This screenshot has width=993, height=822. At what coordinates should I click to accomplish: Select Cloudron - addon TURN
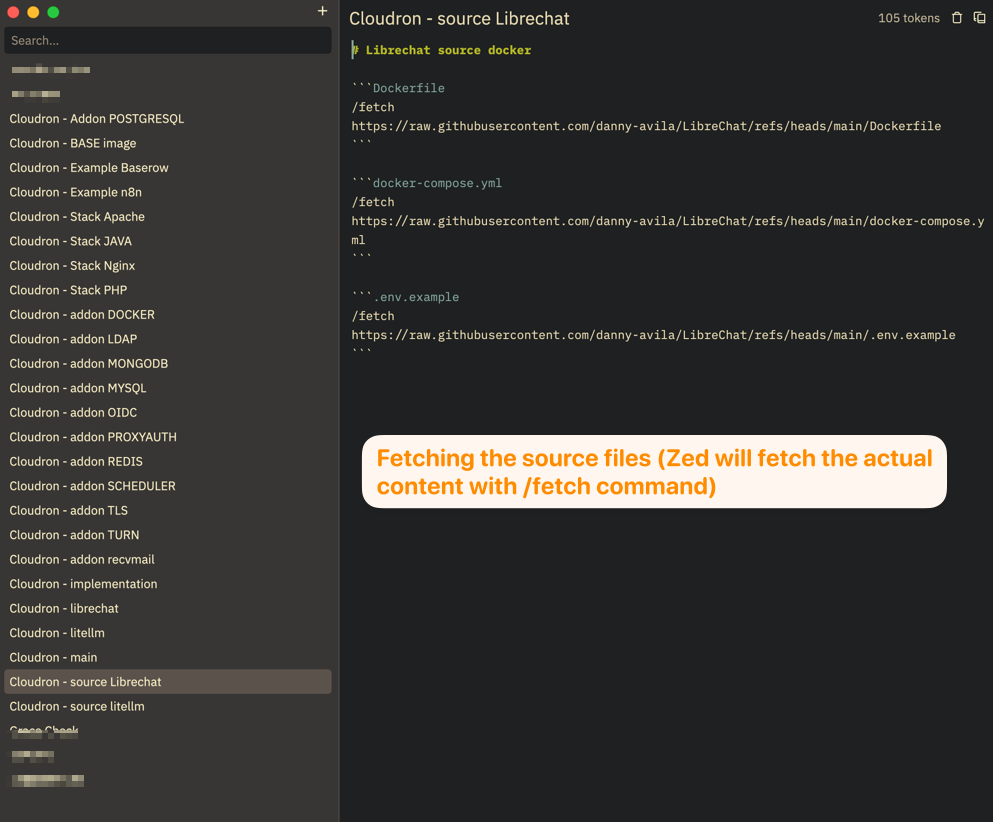pos(168,535)
